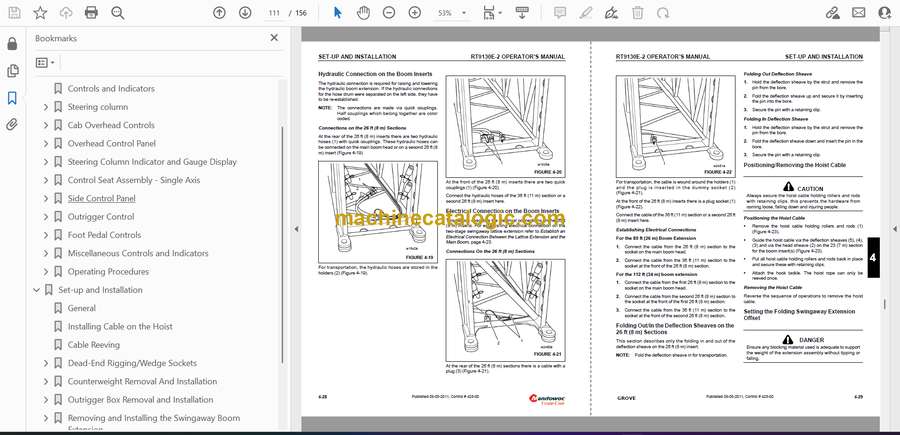The height and width of the screenshot is (435, 900).
Task: Collapse the left navigation pane arrow
Action: tap(296, 229)
